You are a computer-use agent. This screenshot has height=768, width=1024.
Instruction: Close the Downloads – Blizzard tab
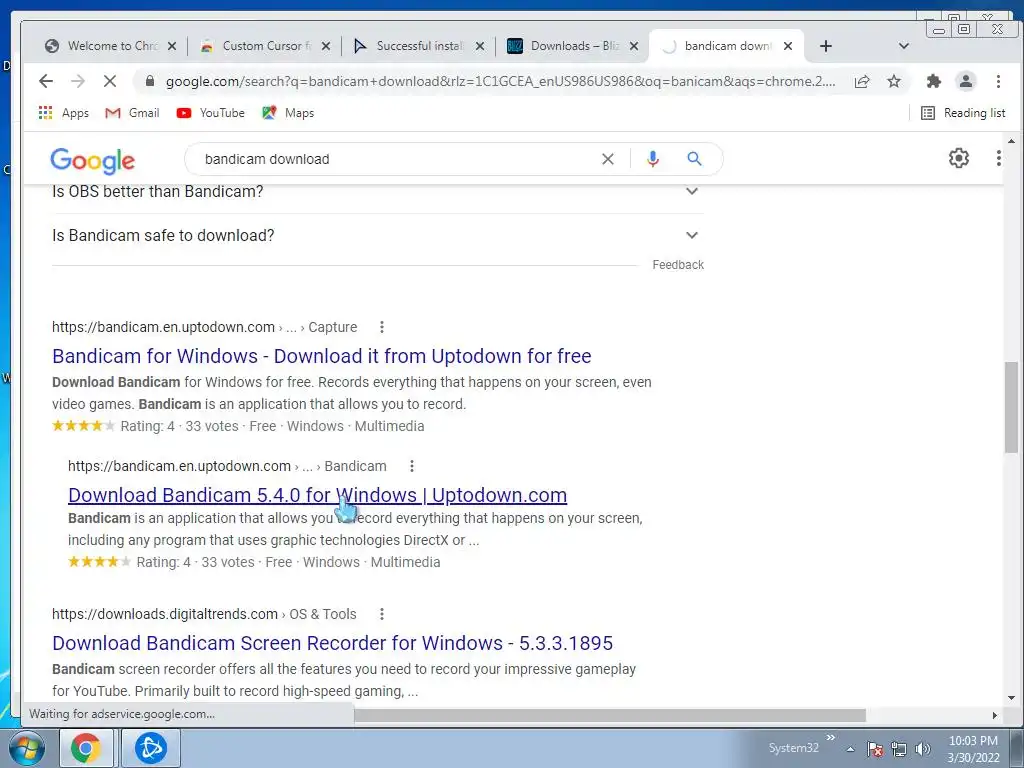[x=633, y=46]
